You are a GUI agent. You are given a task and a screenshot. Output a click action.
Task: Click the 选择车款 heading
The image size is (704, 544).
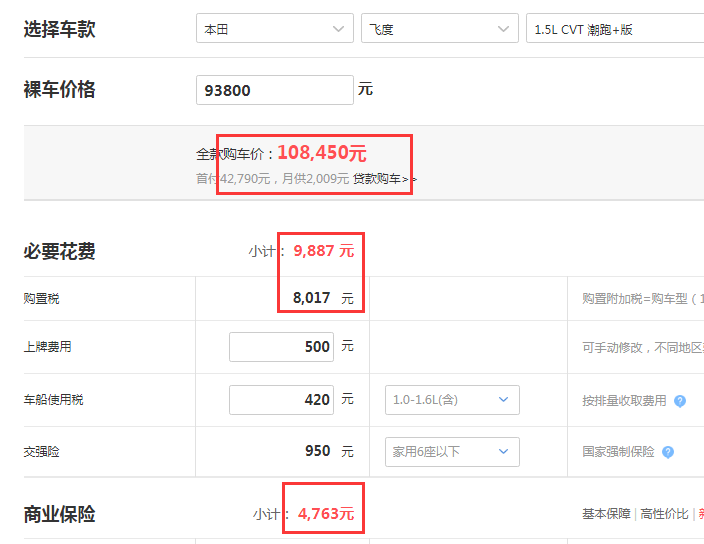pos(59,29)
